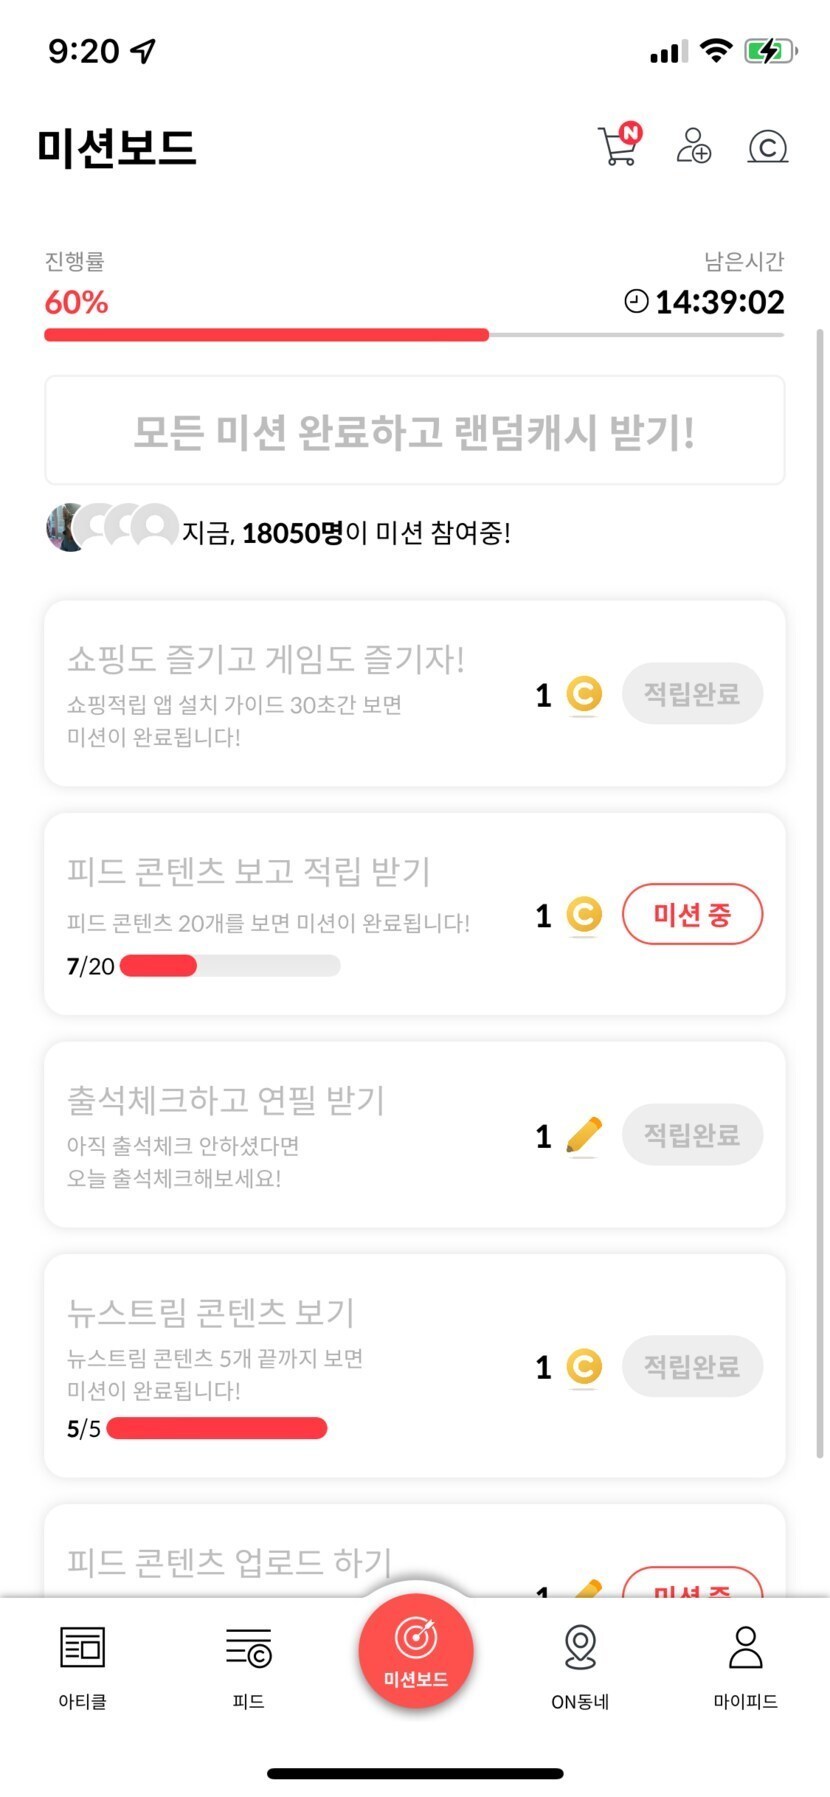Tap the pencil reward icon on 출석체크 card

point(584,1135)
